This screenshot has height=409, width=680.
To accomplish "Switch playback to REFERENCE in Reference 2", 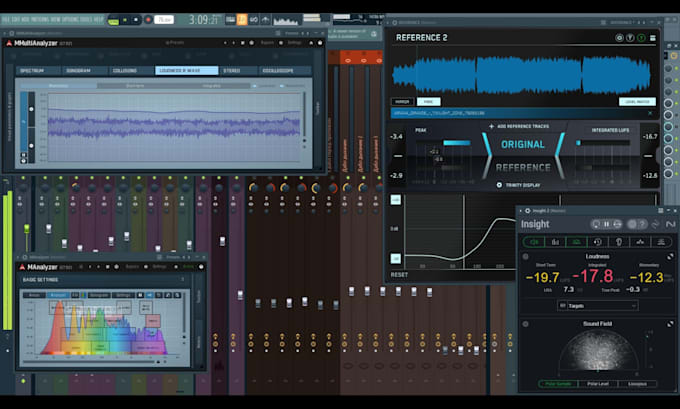I will [x=523, y=167].
